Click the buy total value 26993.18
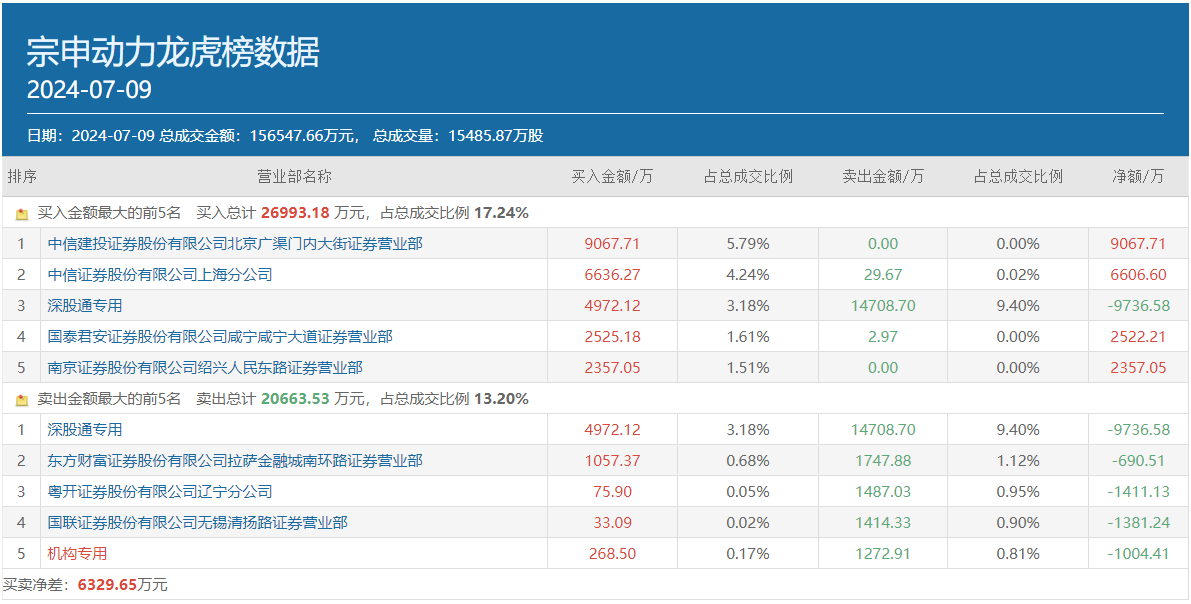The width and height of the screenshot is (1191, 604). [x=295, y=213]
